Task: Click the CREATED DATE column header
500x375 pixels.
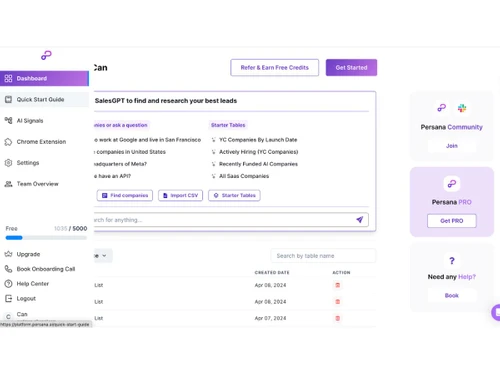Action: (272, 272)
